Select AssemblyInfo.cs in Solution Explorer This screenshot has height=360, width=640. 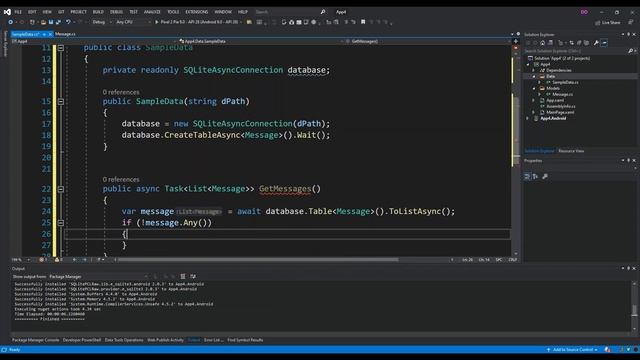(560, 107)
